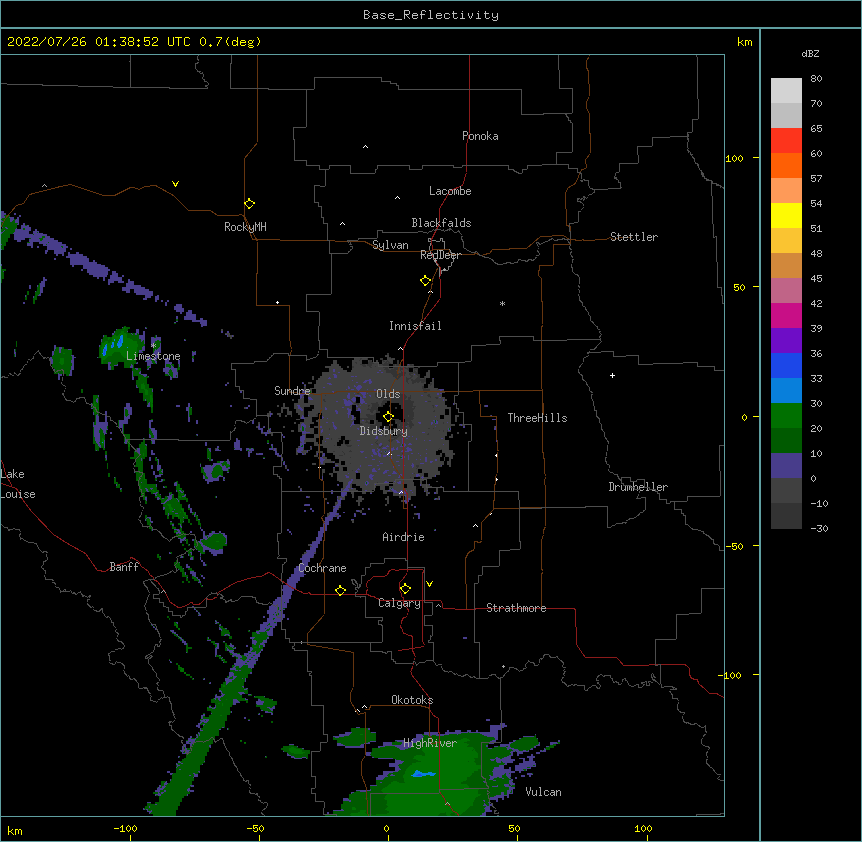Click the Base_Reflectivity title

click(431, 15)
